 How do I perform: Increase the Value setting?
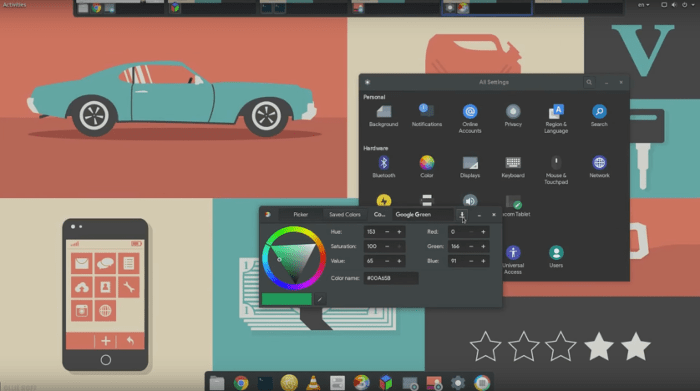399,261
